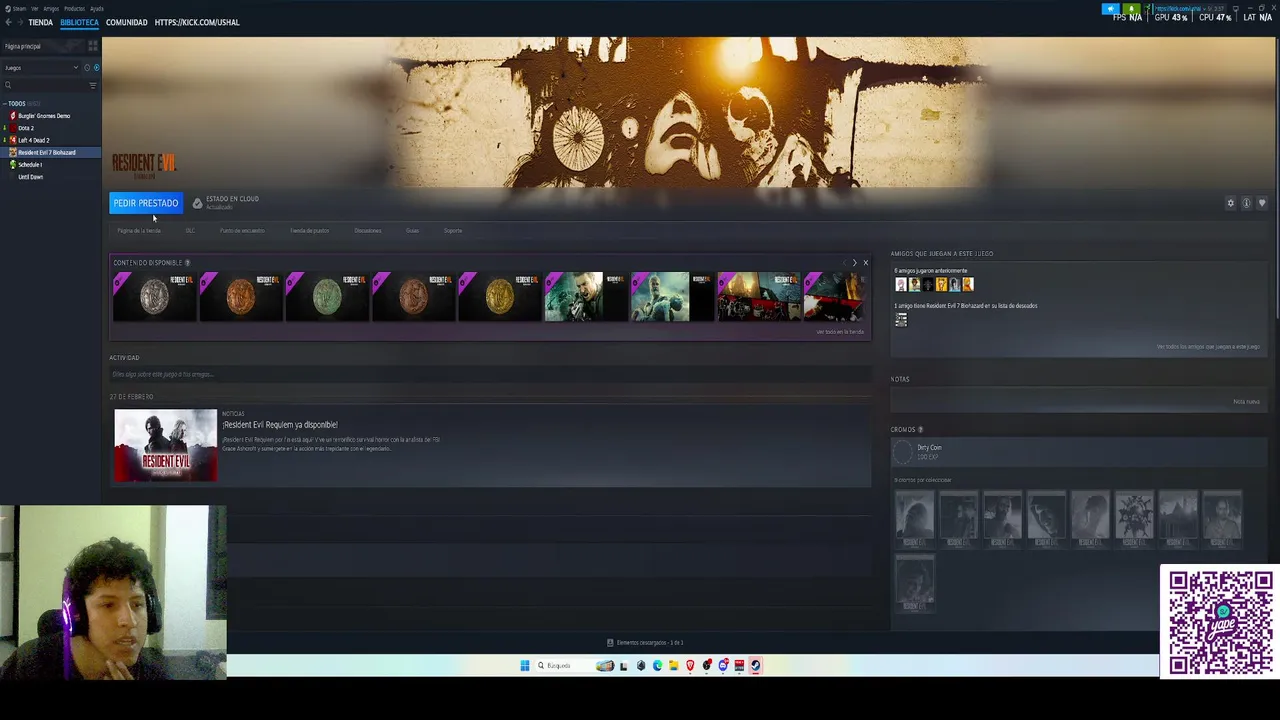Open the Steam menu
The width and height of the screenshot is (1280, 720).
pos(19,8)
